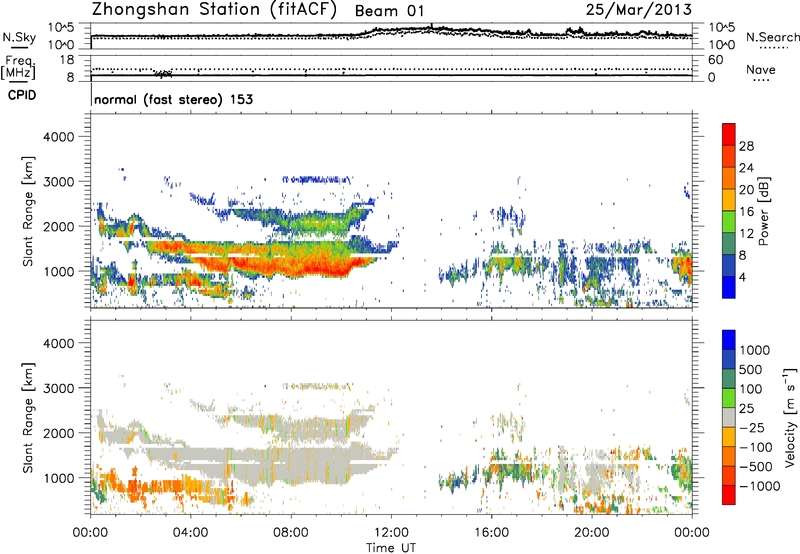Click the 'Velocity [m s⁻¹]' colorbar label
The image size is (800, 554).
pos(790,417)
